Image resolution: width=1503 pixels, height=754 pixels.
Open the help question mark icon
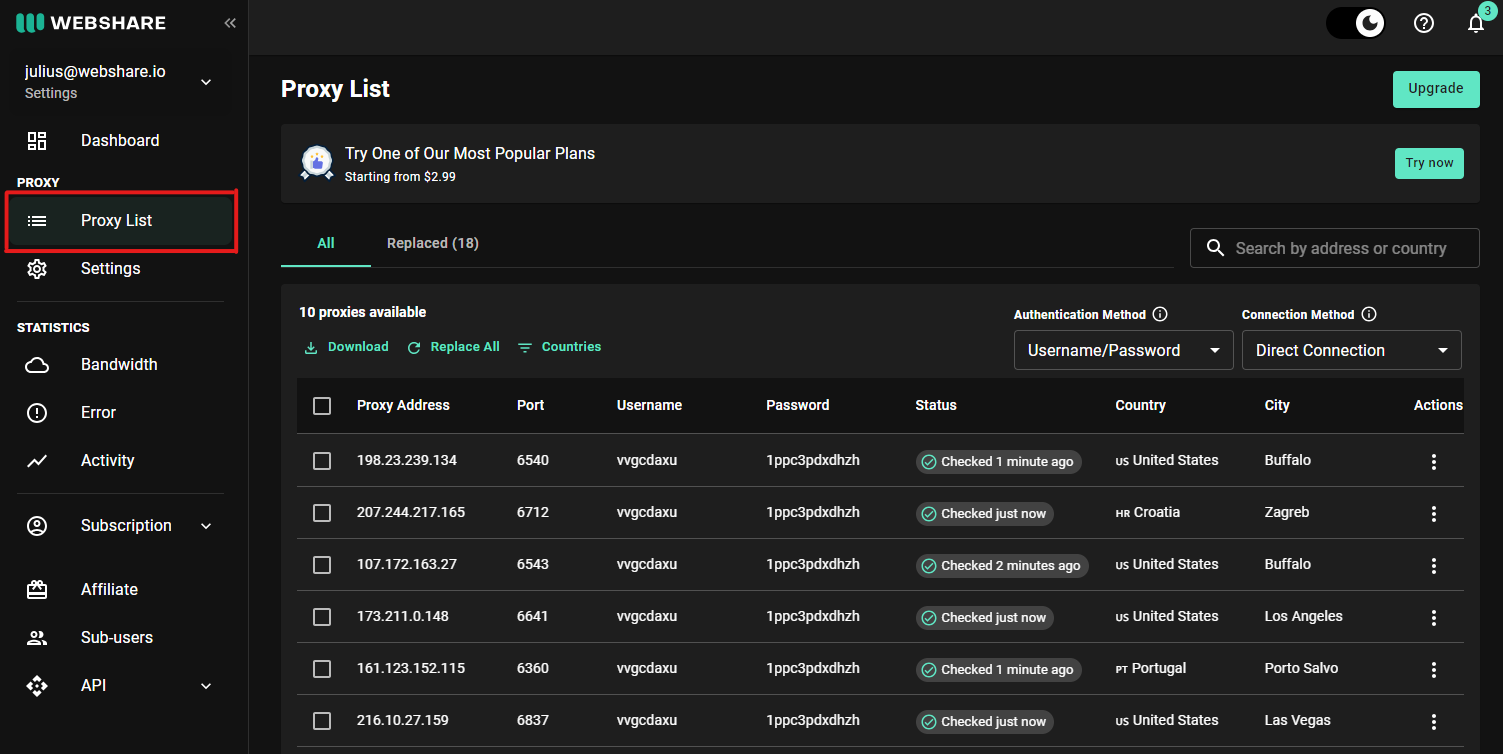pyautogui.click(x=1424, y=23)
